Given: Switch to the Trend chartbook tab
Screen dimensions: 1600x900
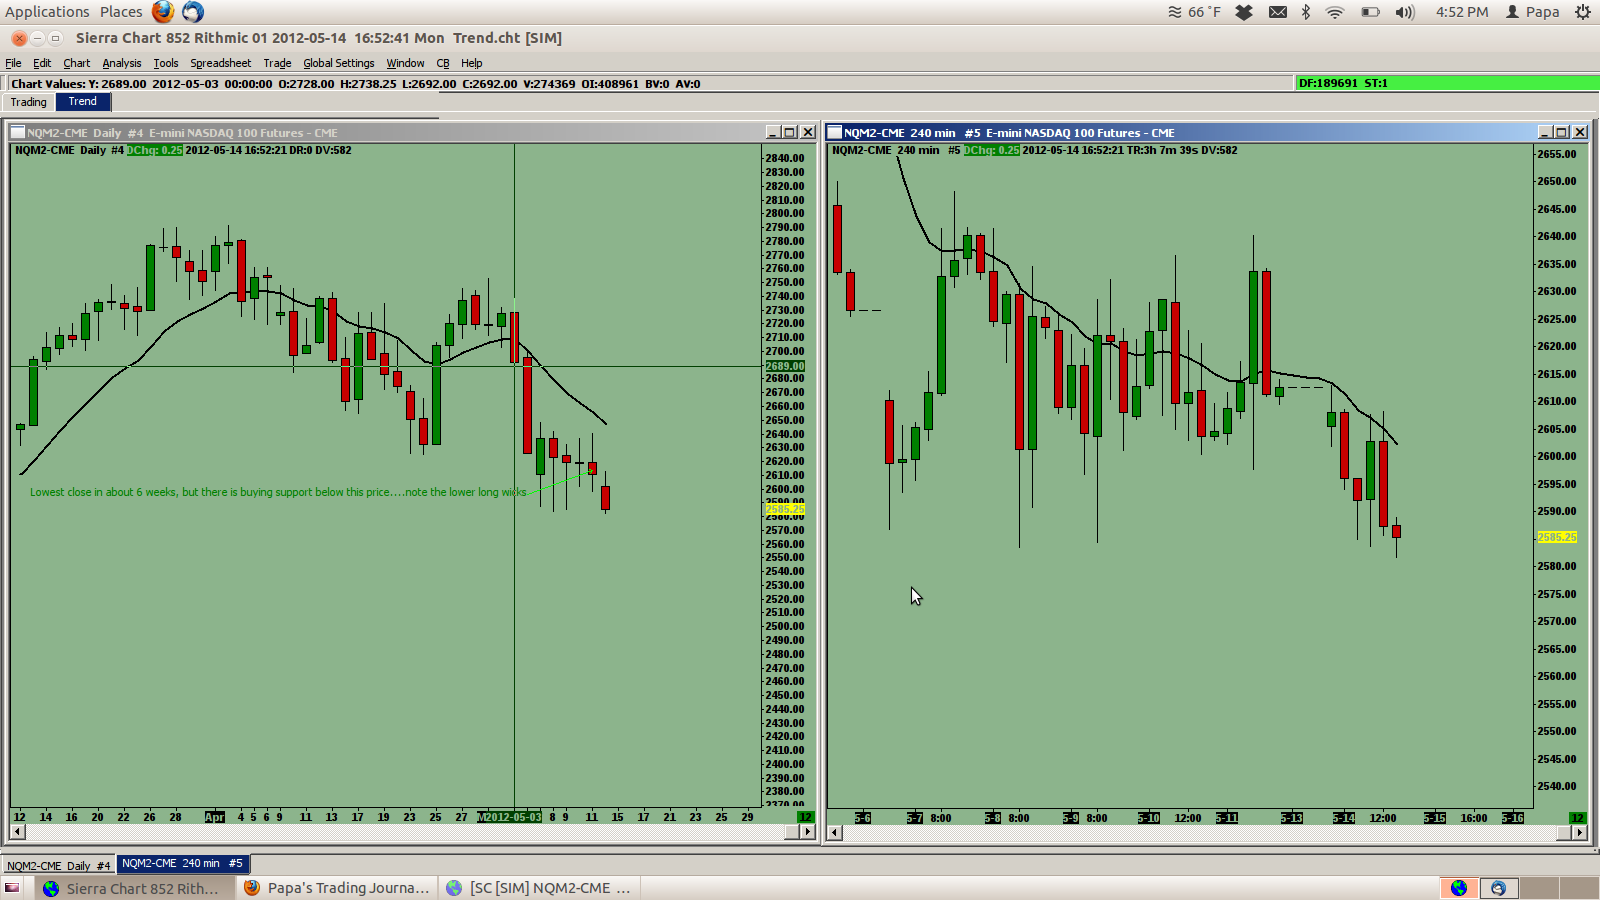Looking at the screenshot, I should click(x=83, y=102).
